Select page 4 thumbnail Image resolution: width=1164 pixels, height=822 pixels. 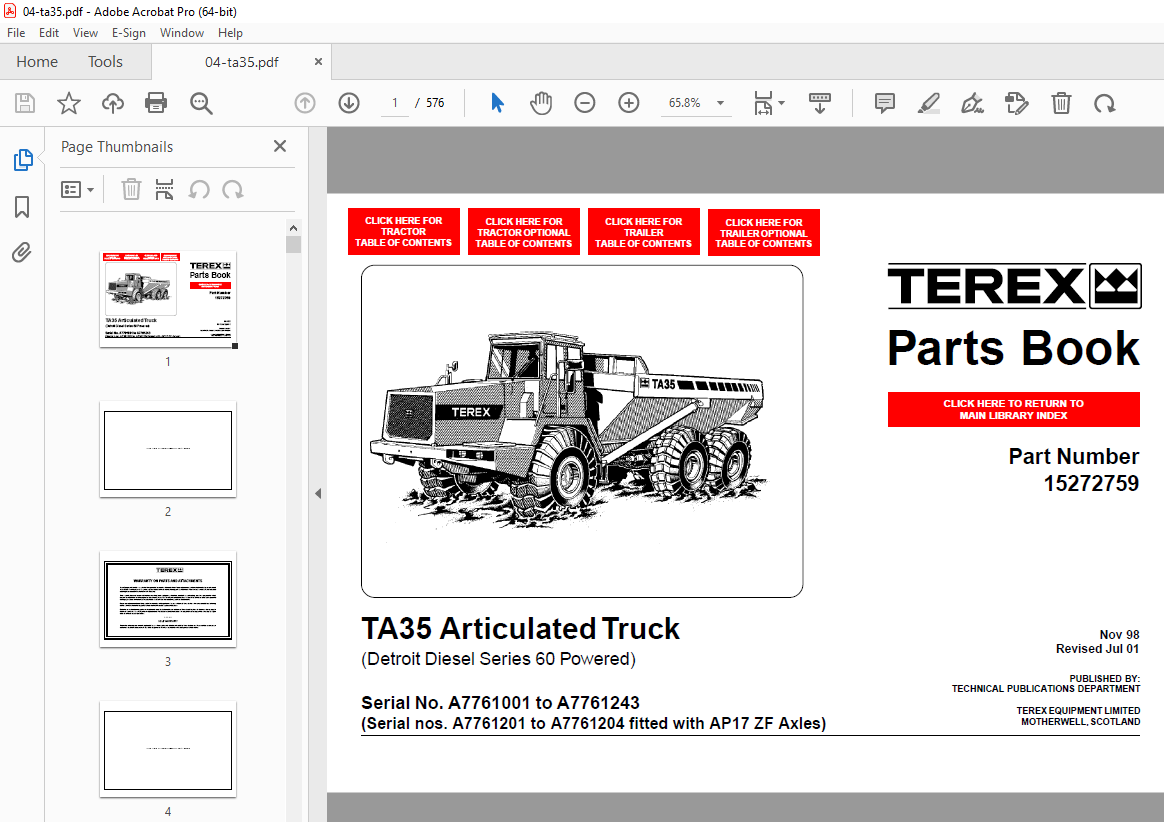tap(169, 750)
